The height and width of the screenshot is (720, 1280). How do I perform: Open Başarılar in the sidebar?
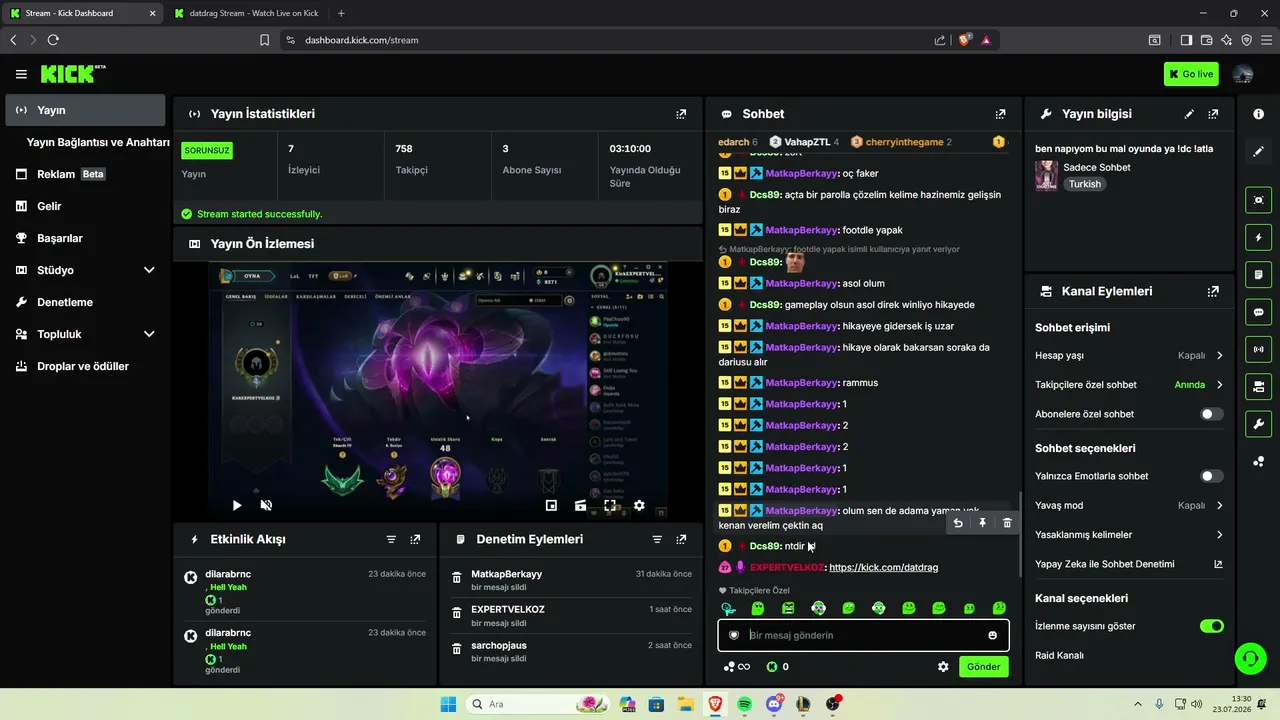[86, 238]
